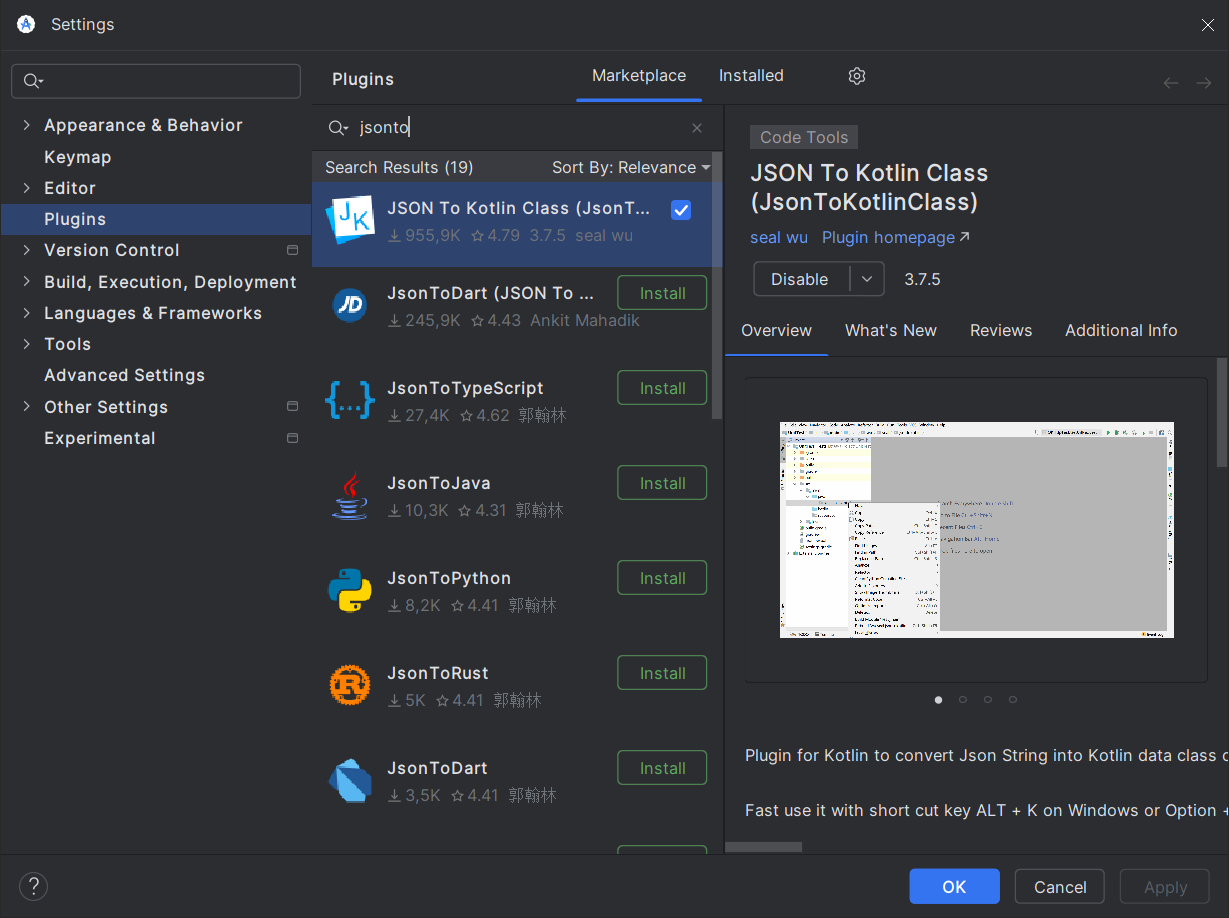Open Sort By Relevance dropdown
Screen dimensions: 1229x918
click(631, 167)
